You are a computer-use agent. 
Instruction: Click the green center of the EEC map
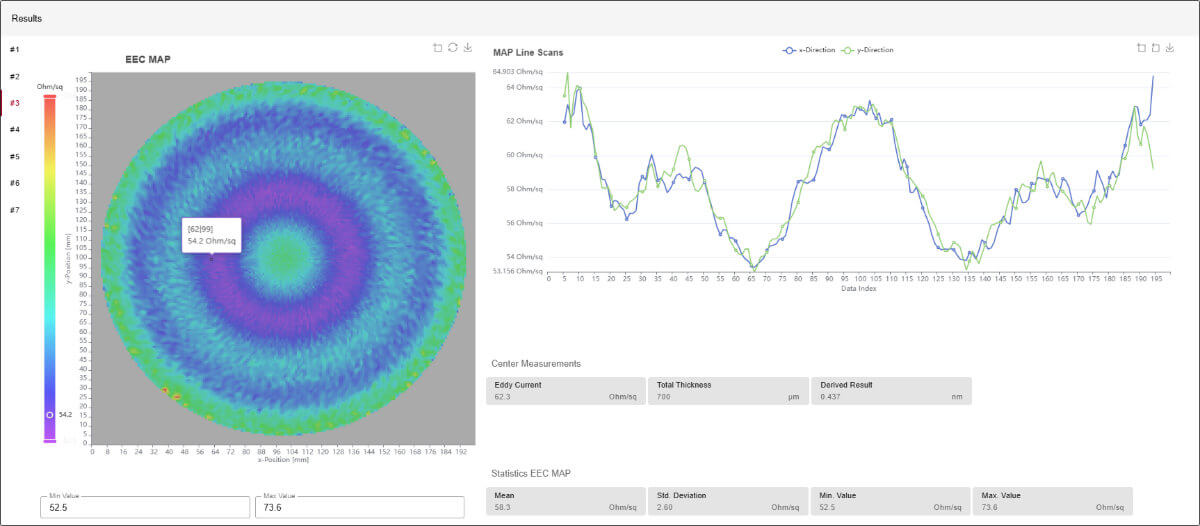click(284, 259)
